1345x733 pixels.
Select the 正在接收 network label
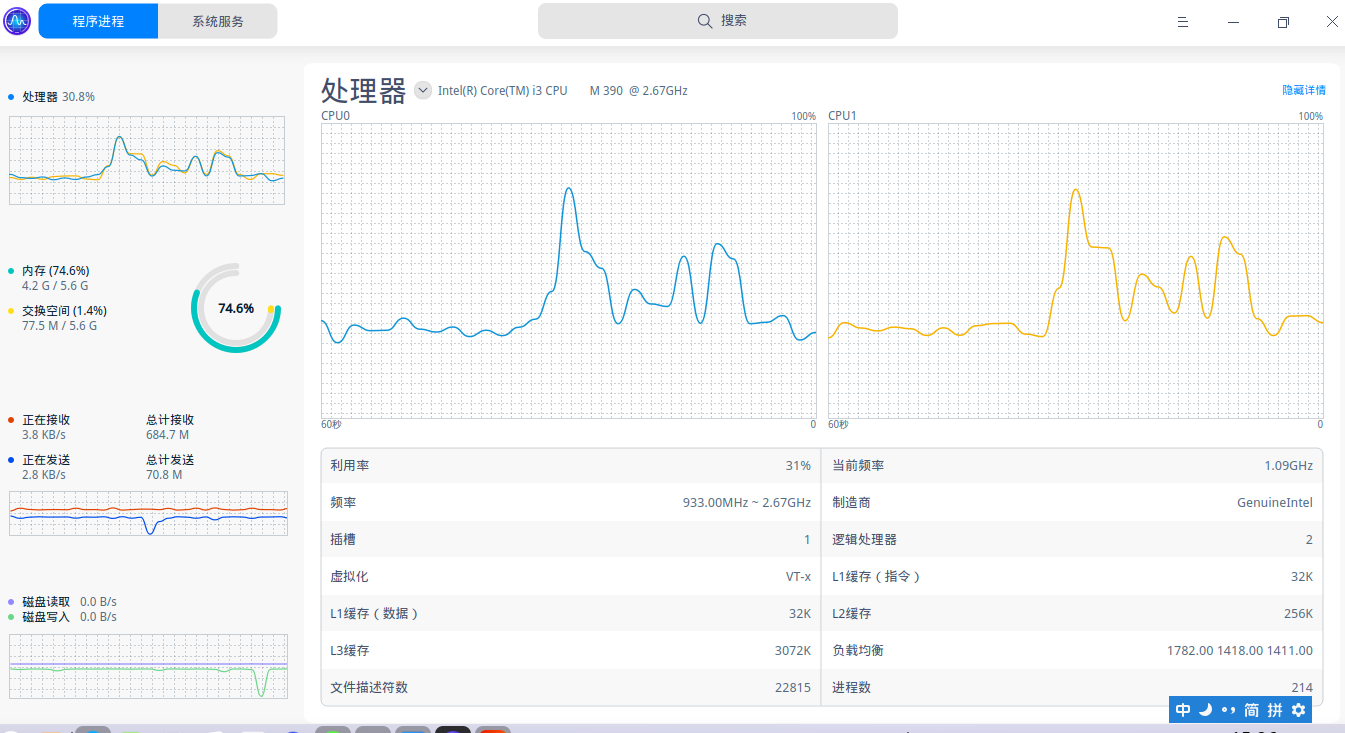tap(46, 420)
